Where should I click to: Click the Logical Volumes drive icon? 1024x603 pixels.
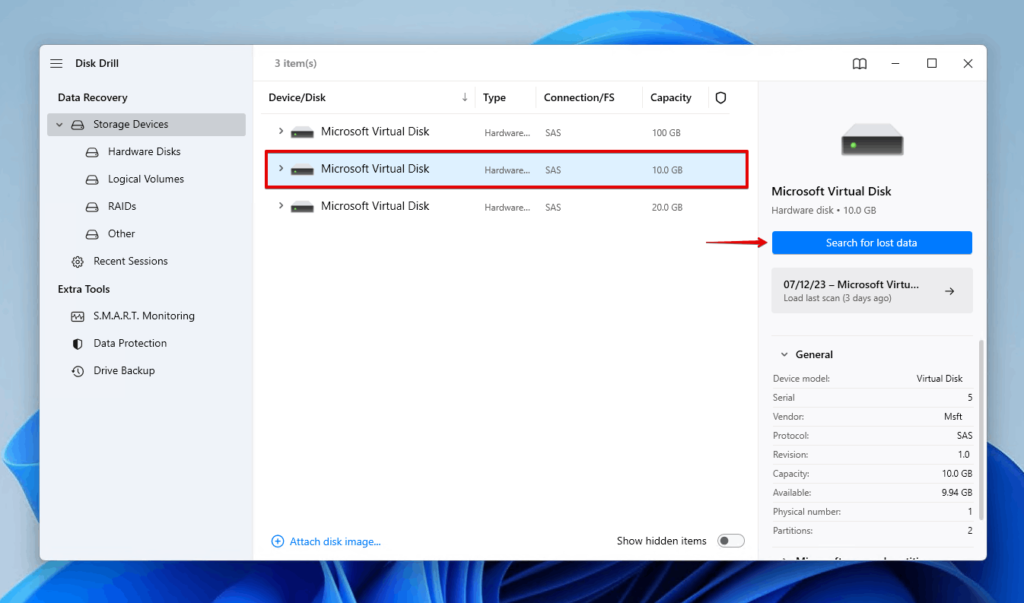click(x=92, y=179)
